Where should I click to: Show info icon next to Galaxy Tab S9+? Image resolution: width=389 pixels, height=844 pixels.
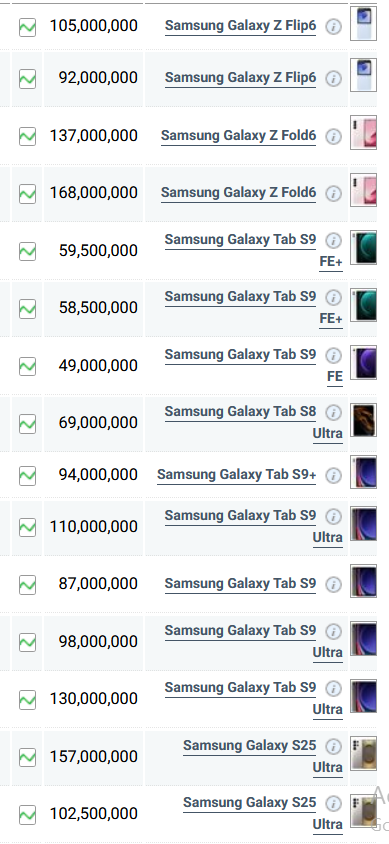[x=334, y=476]
